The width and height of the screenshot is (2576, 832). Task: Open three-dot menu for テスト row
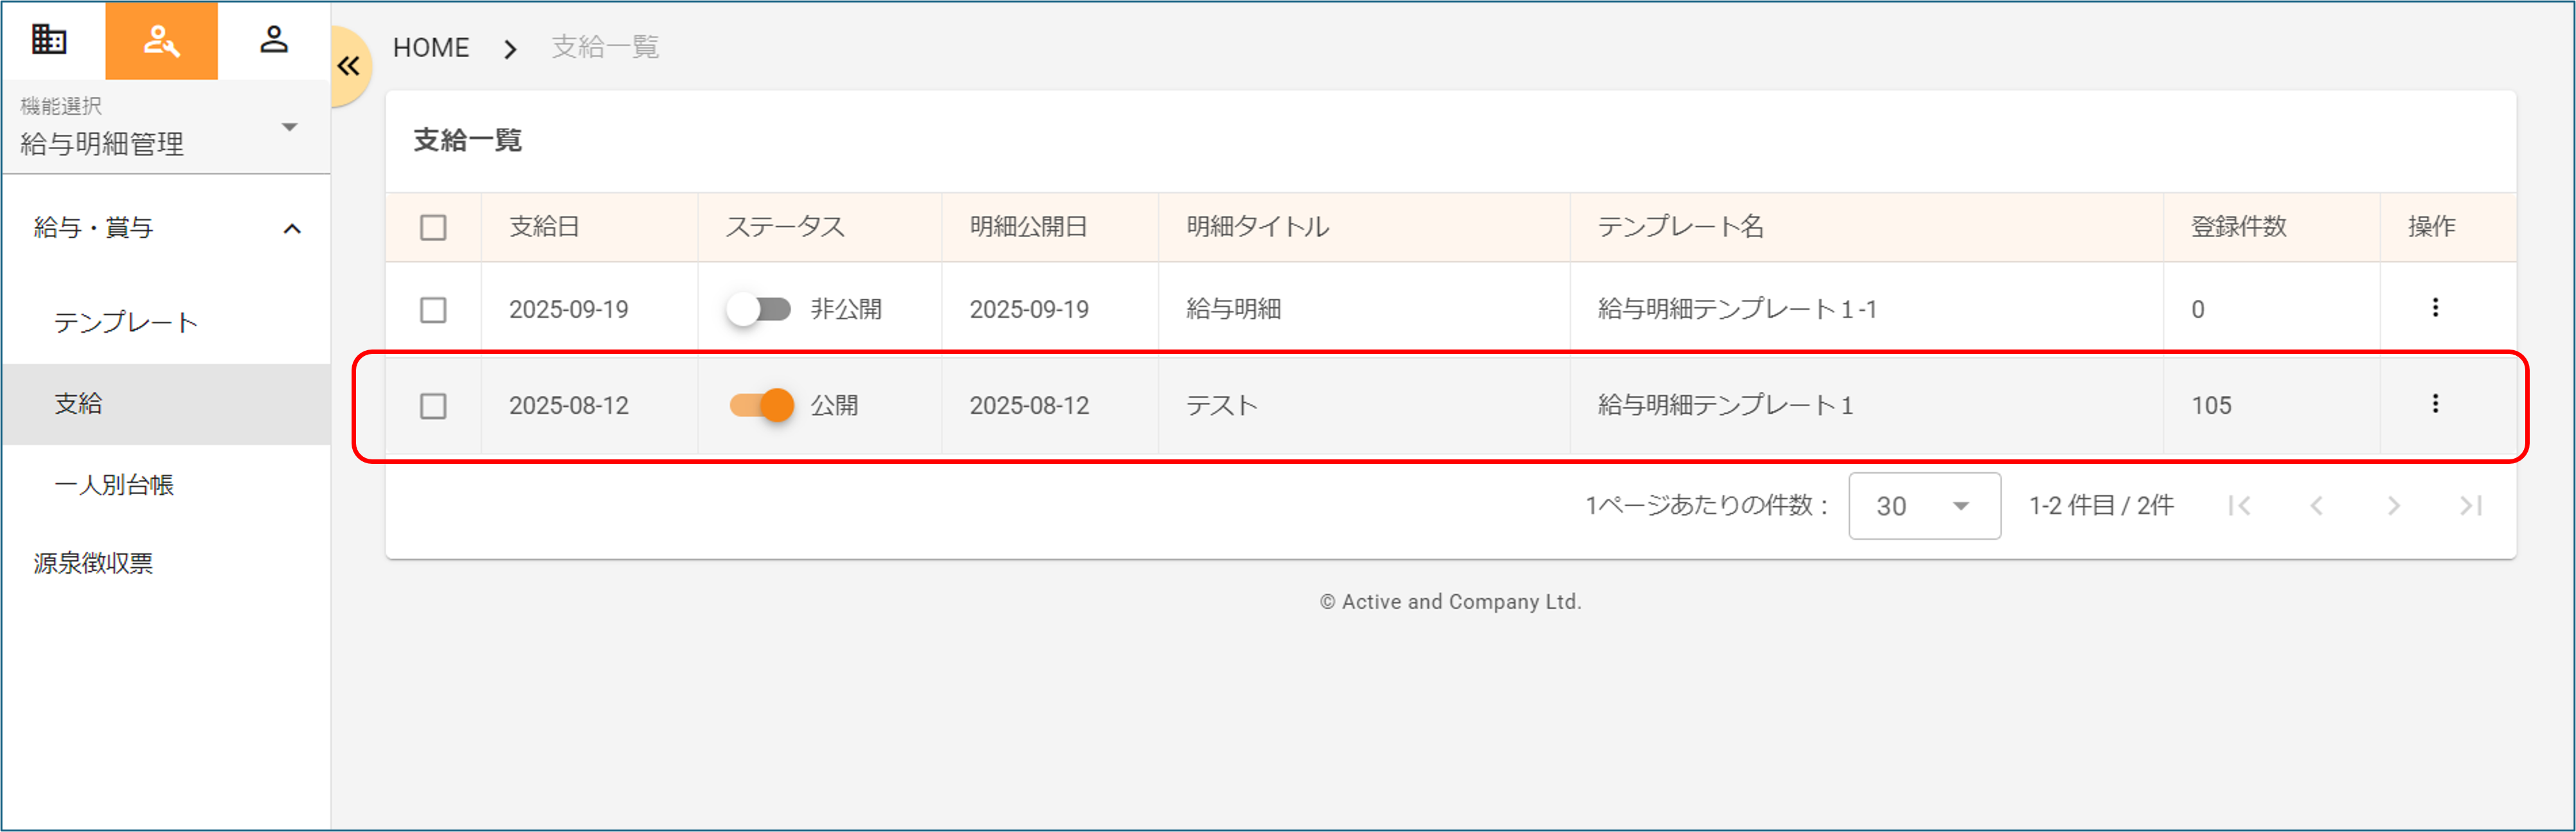pos(2434,404)
